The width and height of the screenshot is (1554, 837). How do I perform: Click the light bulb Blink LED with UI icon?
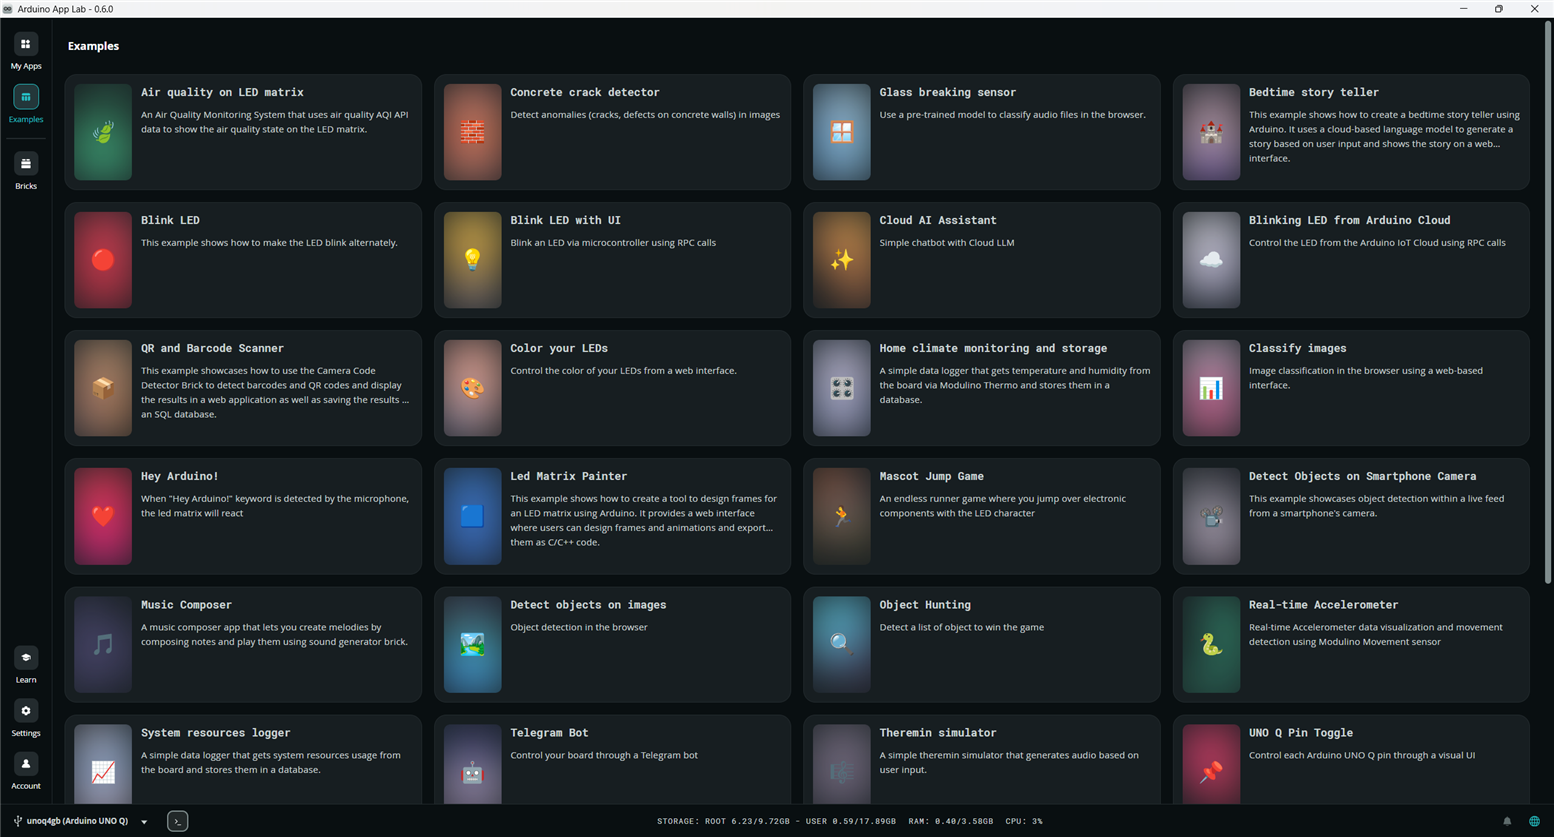[472, 260]
